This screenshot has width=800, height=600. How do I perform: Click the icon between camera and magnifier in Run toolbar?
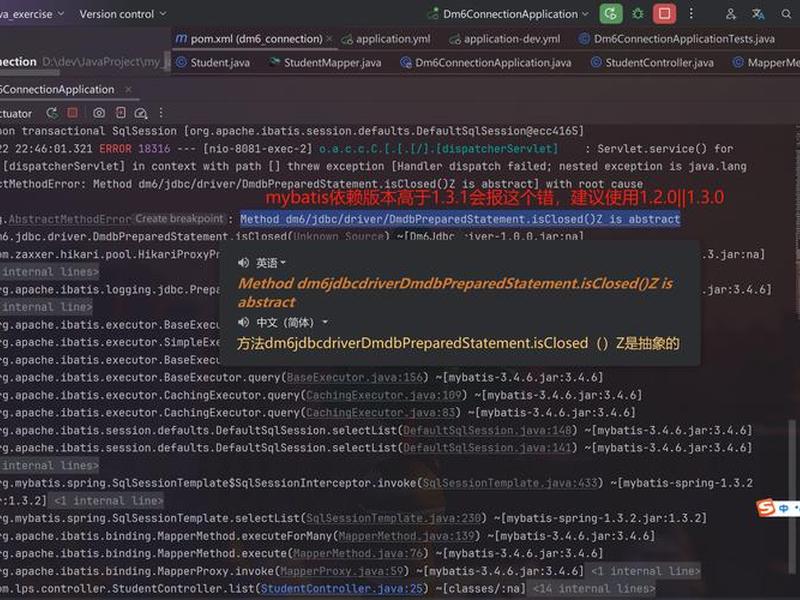(120, 113)
